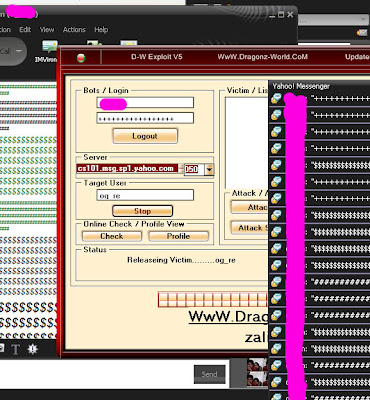Click the Logout button

tap(145, 136)
